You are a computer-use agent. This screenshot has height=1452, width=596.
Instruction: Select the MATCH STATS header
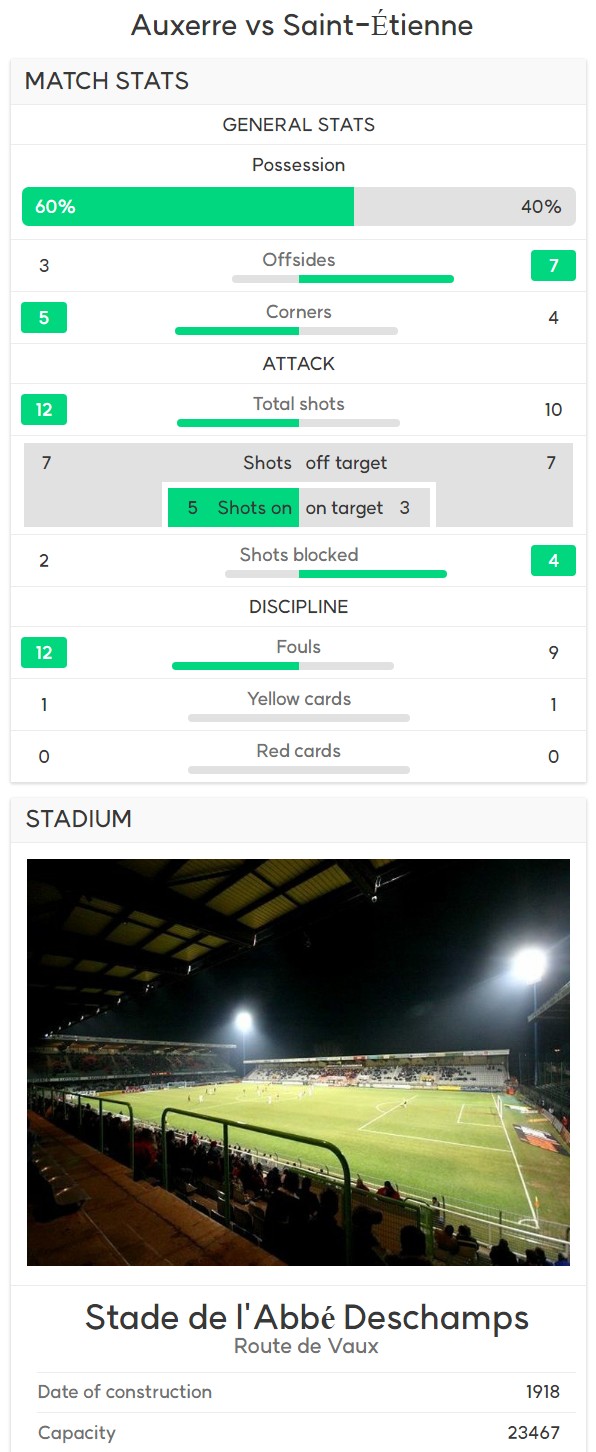pyautogui.click(x=298, y=81)
